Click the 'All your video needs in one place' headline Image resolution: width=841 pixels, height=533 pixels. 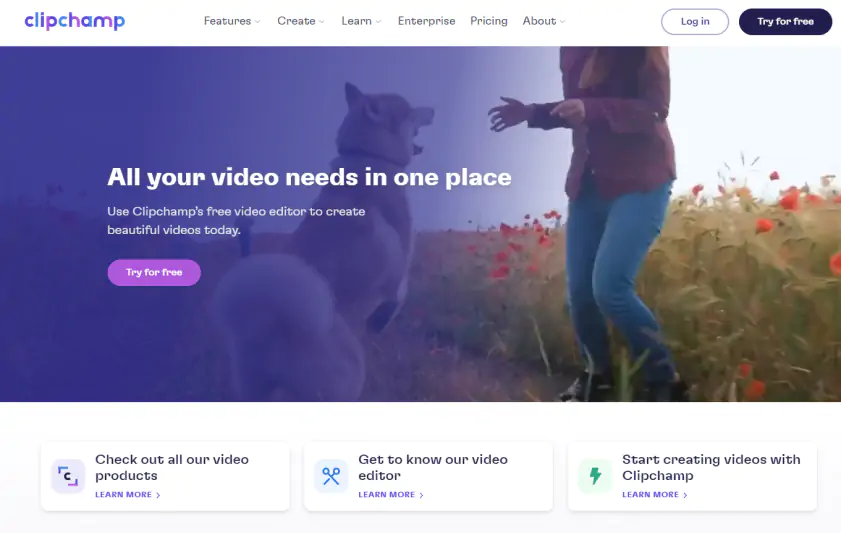pos(309,177)
